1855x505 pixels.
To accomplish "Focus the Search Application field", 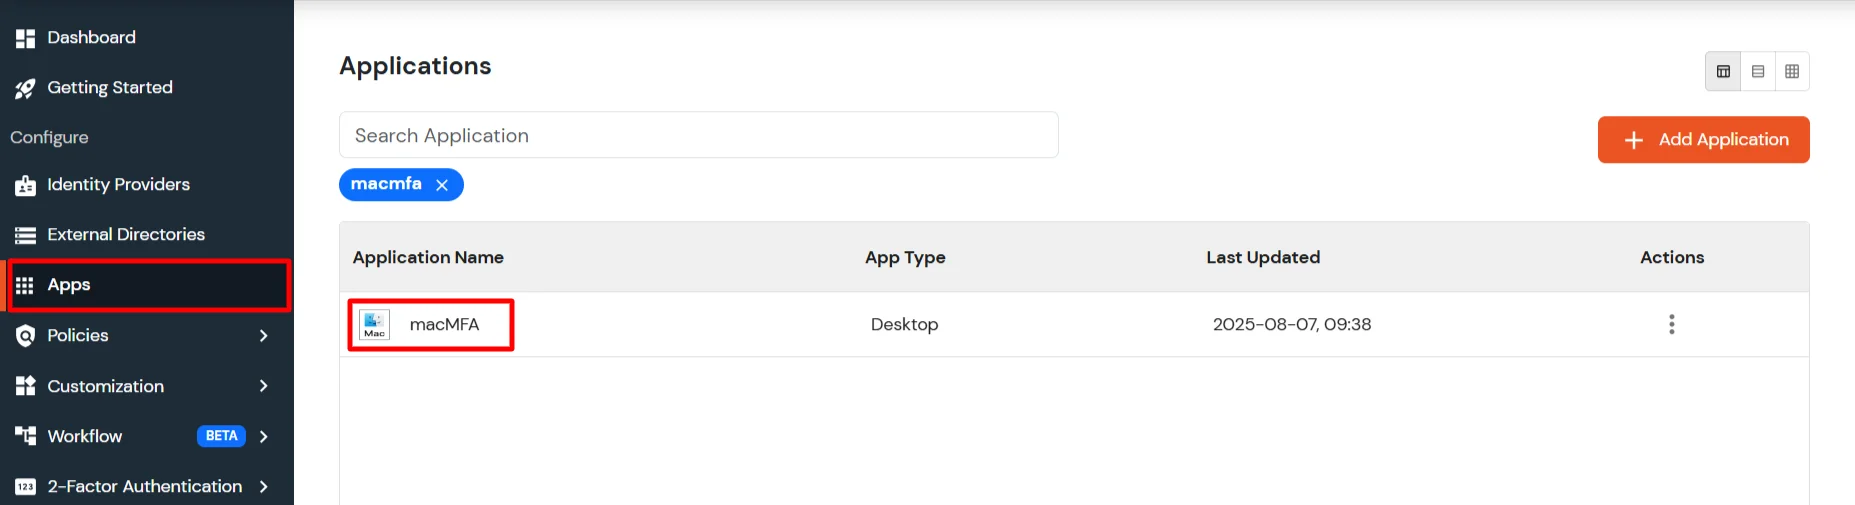I will click(698, 135).
